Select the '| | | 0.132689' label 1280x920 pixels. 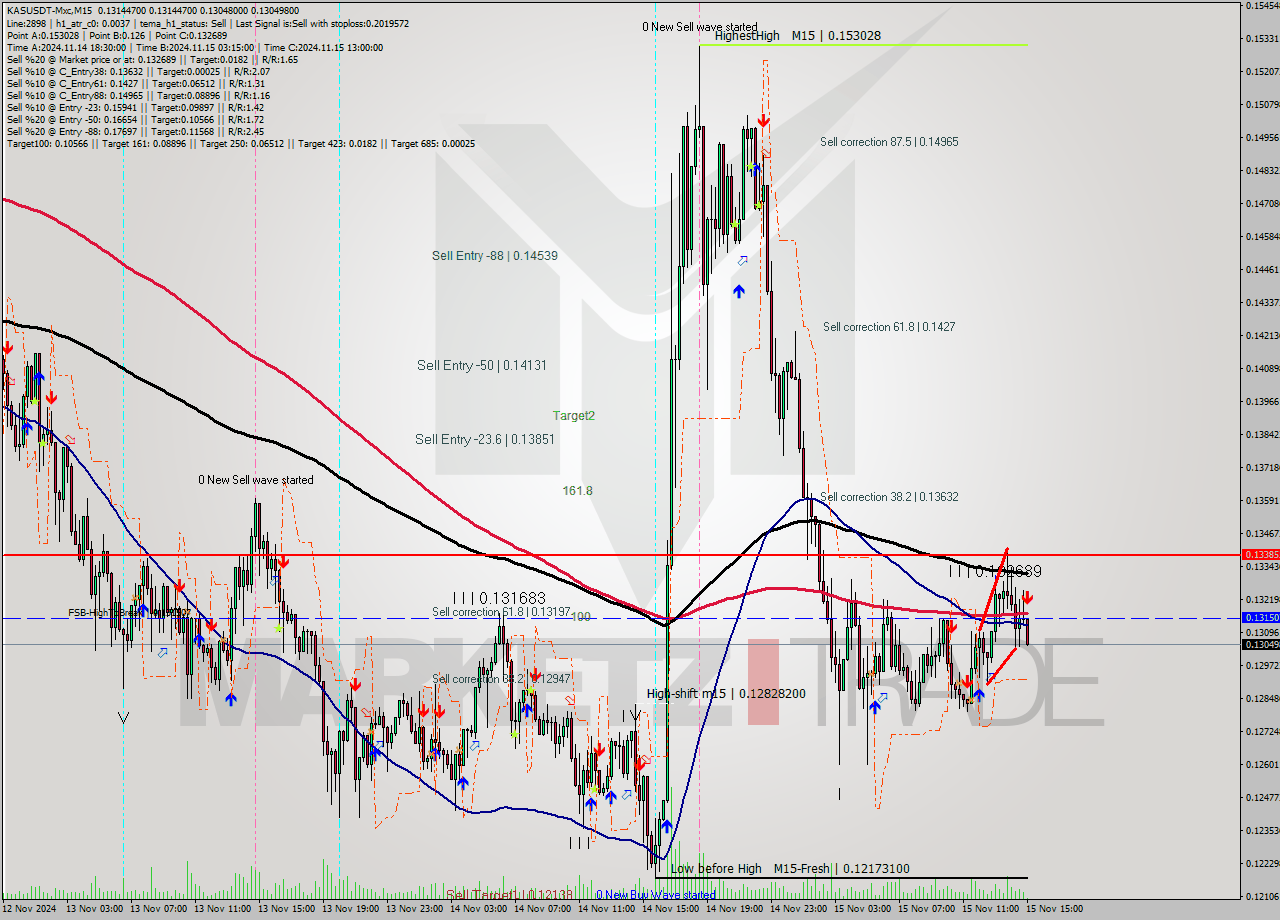click(x=996, y=572)
